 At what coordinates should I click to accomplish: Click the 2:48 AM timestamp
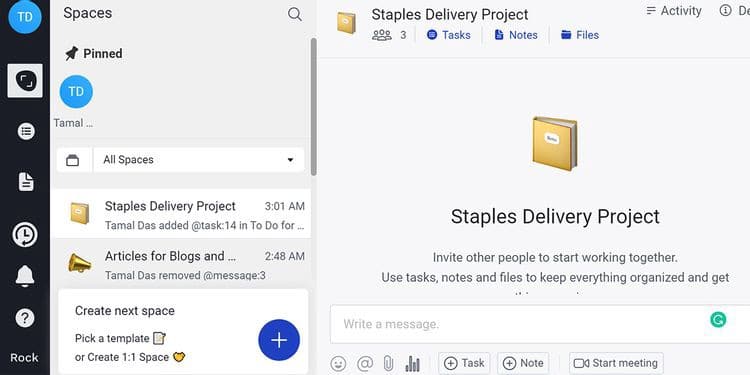click(x=285, y=256)
